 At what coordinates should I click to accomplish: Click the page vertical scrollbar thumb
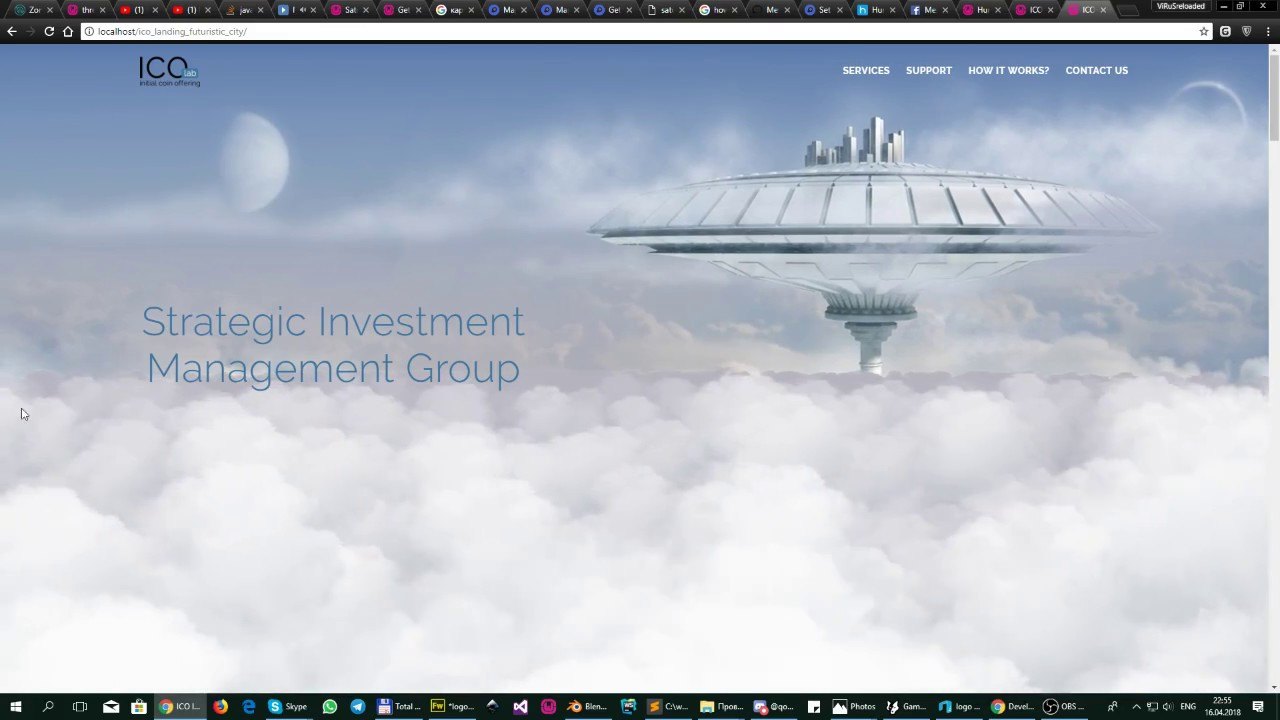[x=1274, y=97]
